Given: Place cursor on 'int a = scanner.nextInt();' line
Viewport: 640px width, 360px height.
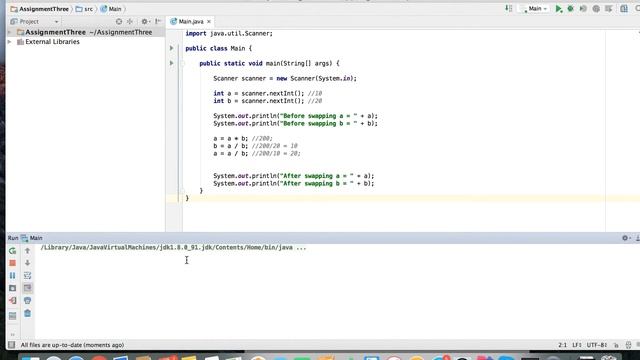Looking at the screenshot, I should tap(267, 93).
